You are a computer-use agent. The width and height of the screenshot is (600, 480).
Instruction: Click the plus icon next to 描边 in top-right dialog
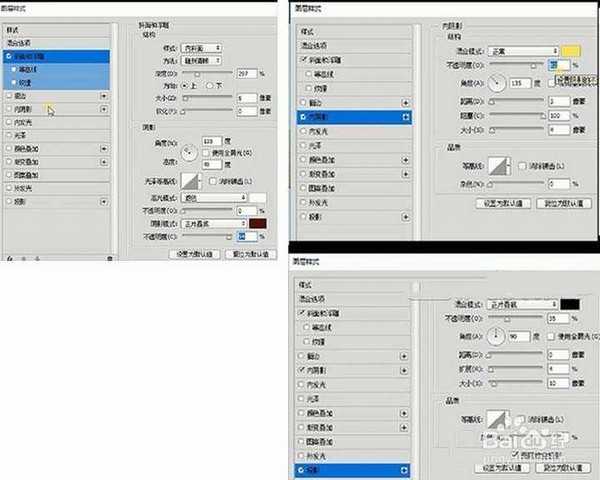coord(404,102)
